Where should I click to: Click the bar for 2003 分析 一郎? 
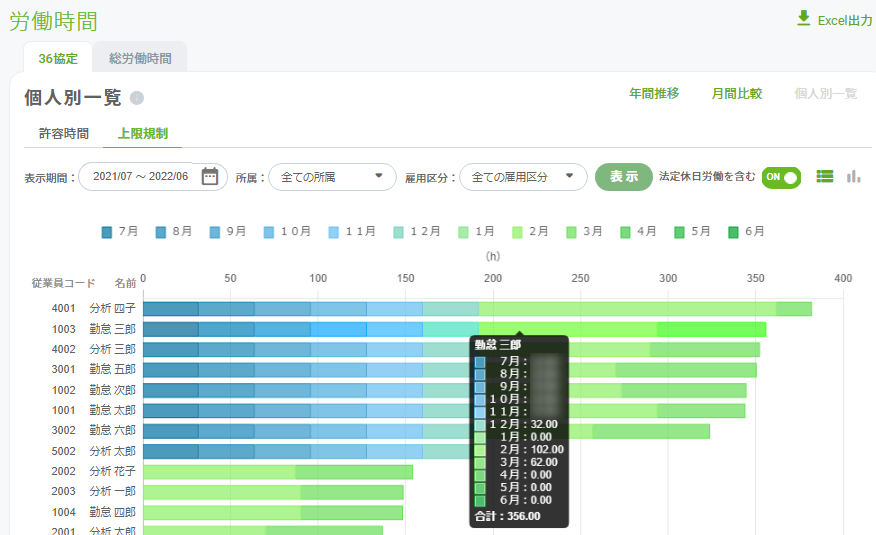pos(273,492)
